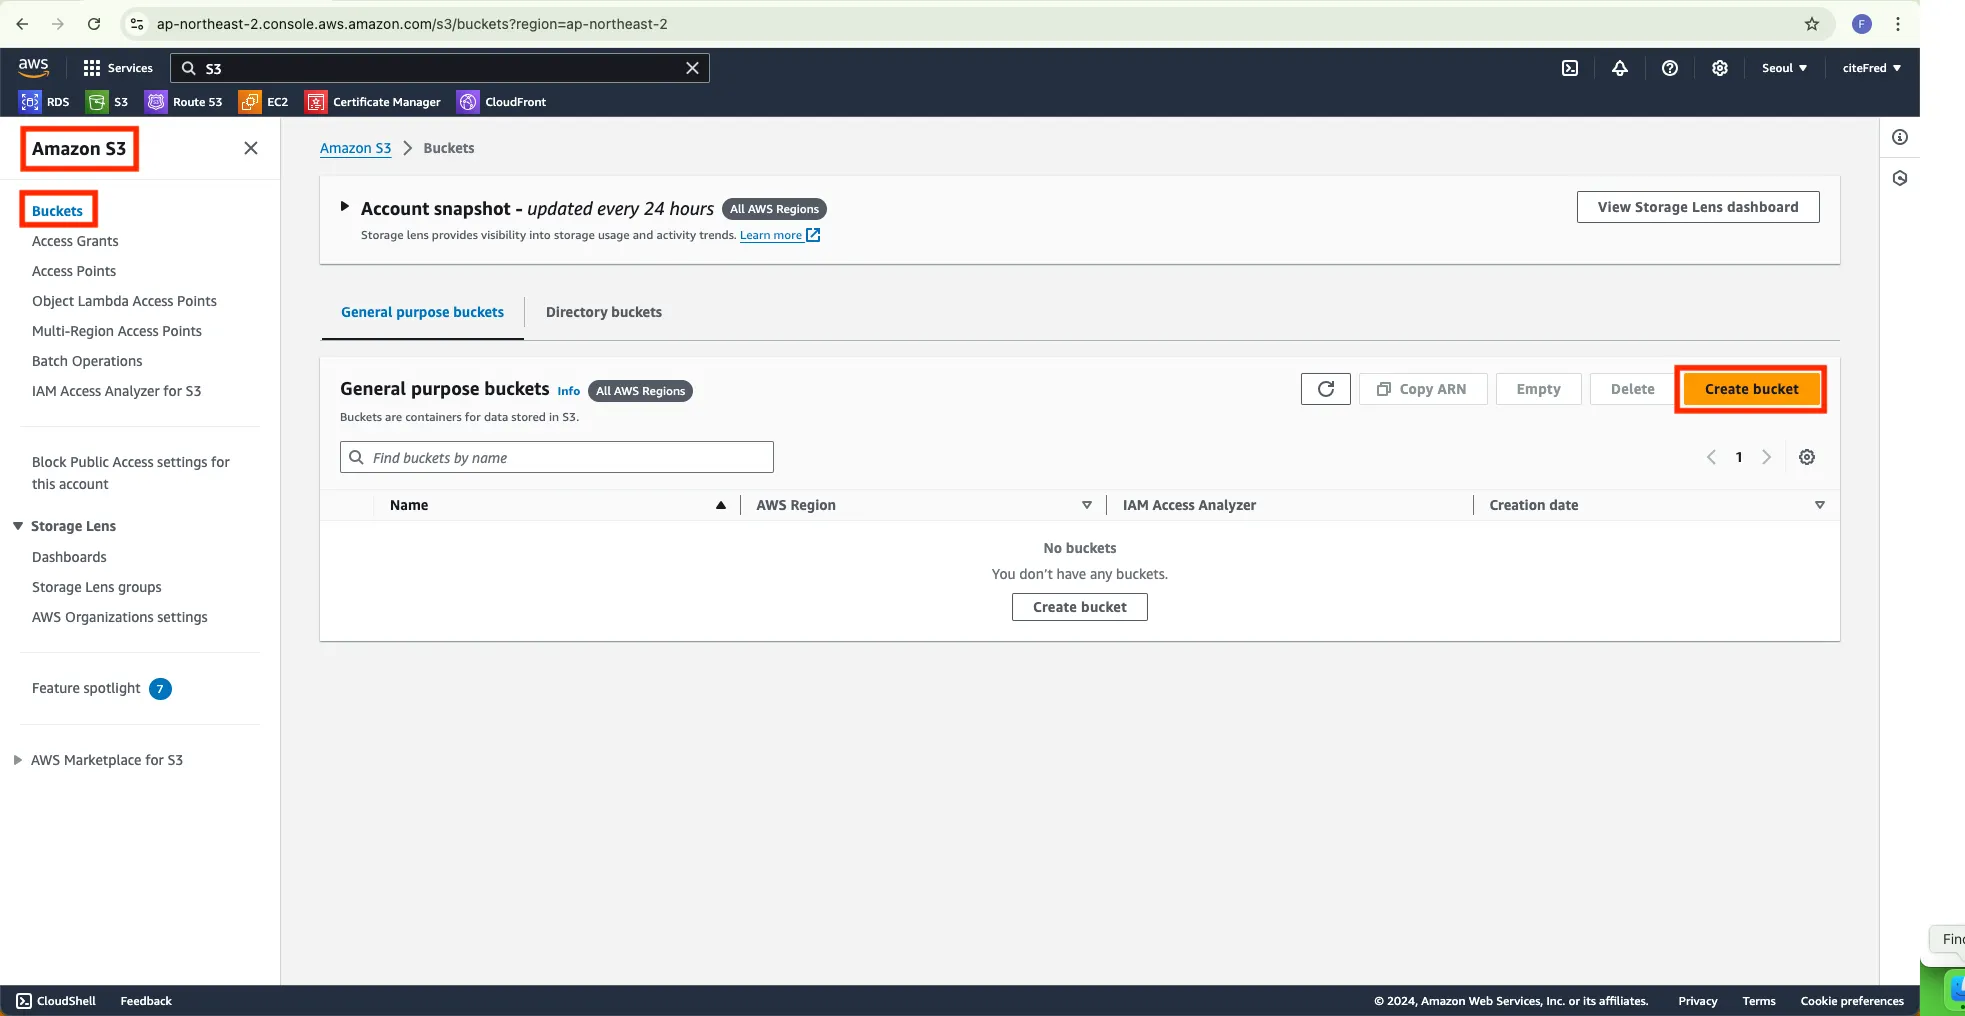Close the Amazon S3 side navigation
Screen dimensions: 1965x1016
tap(251, 148)
